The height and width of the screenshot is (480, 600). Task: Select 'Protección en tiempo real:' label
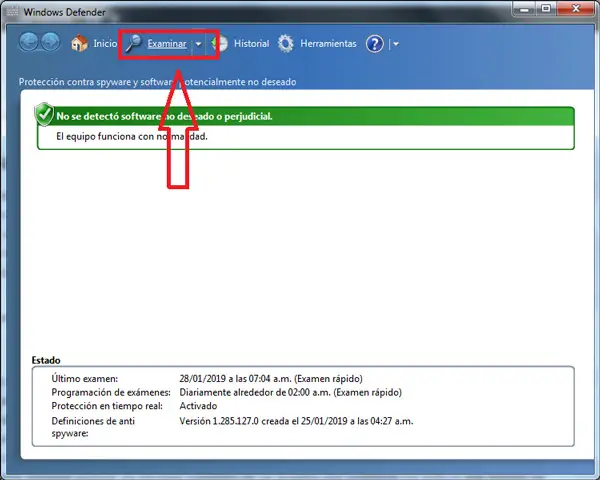coord(107,406)
